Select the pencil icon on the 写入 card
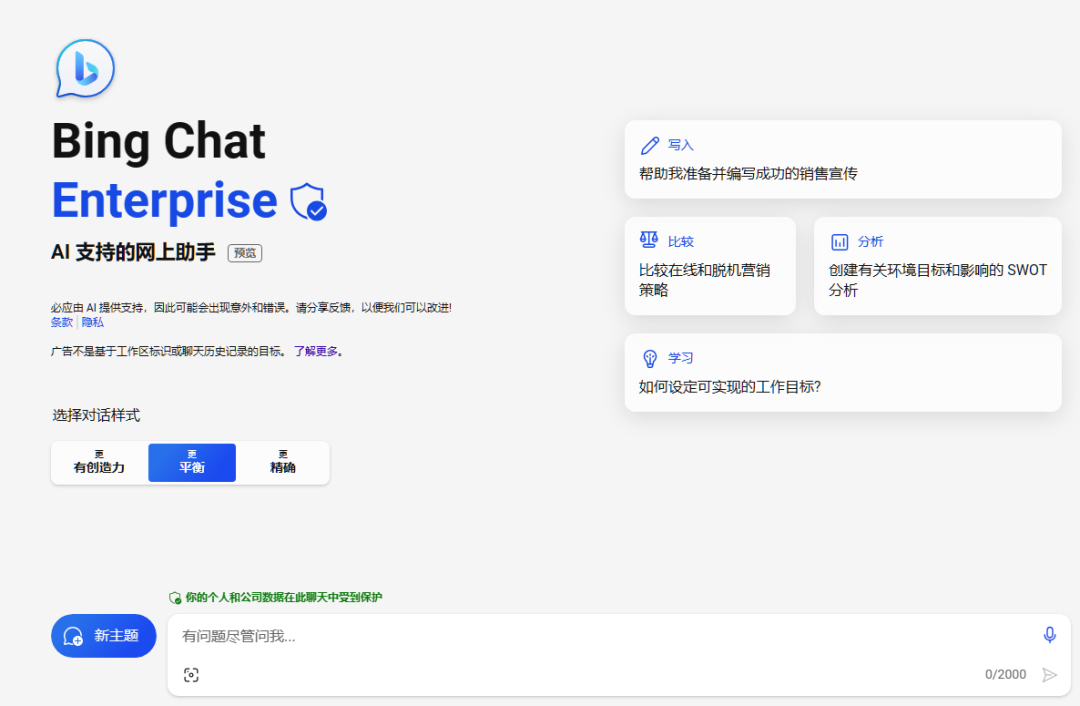This screenshot has height=706, width=1080. coord(651,144)
